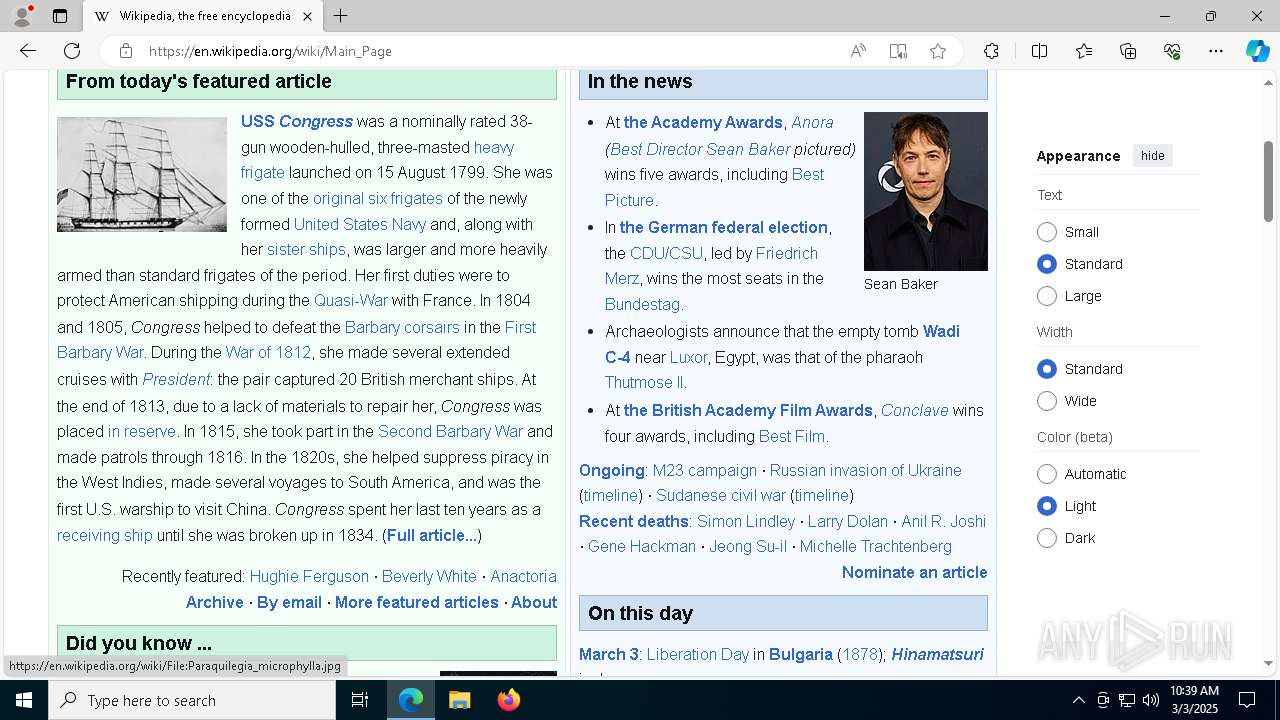Open Read aloud in address bar

click(858, 51)
